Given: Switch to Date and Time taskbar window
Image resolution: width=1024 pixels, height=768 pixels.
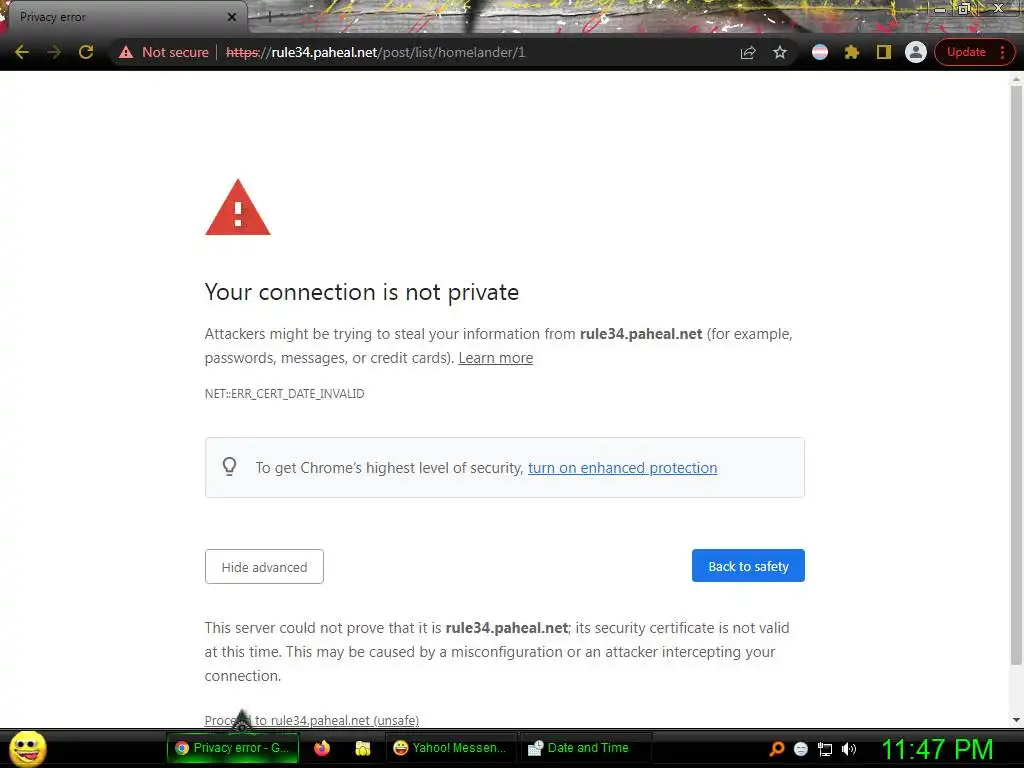Looking at the screenshot, I should (x=585, y=748).
